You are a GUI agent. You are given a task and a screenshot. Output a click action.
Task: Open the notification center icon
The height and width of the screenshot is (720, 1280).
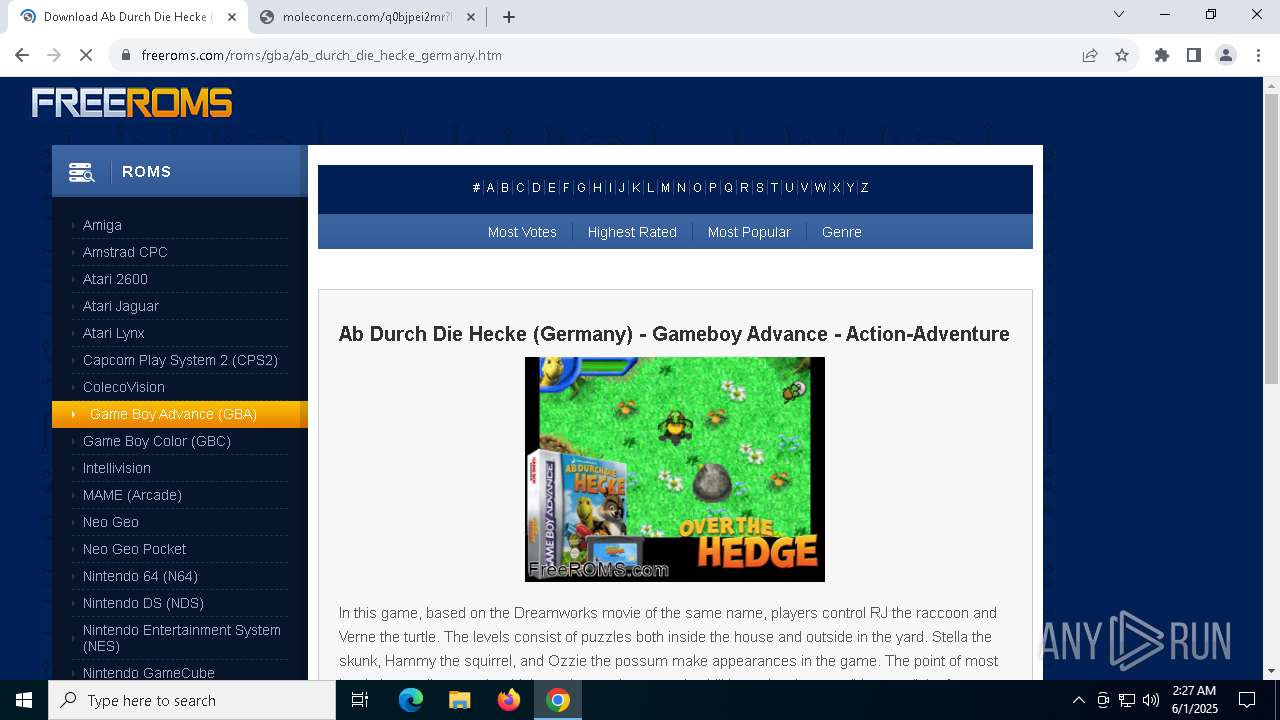[x=1247, y=700]
